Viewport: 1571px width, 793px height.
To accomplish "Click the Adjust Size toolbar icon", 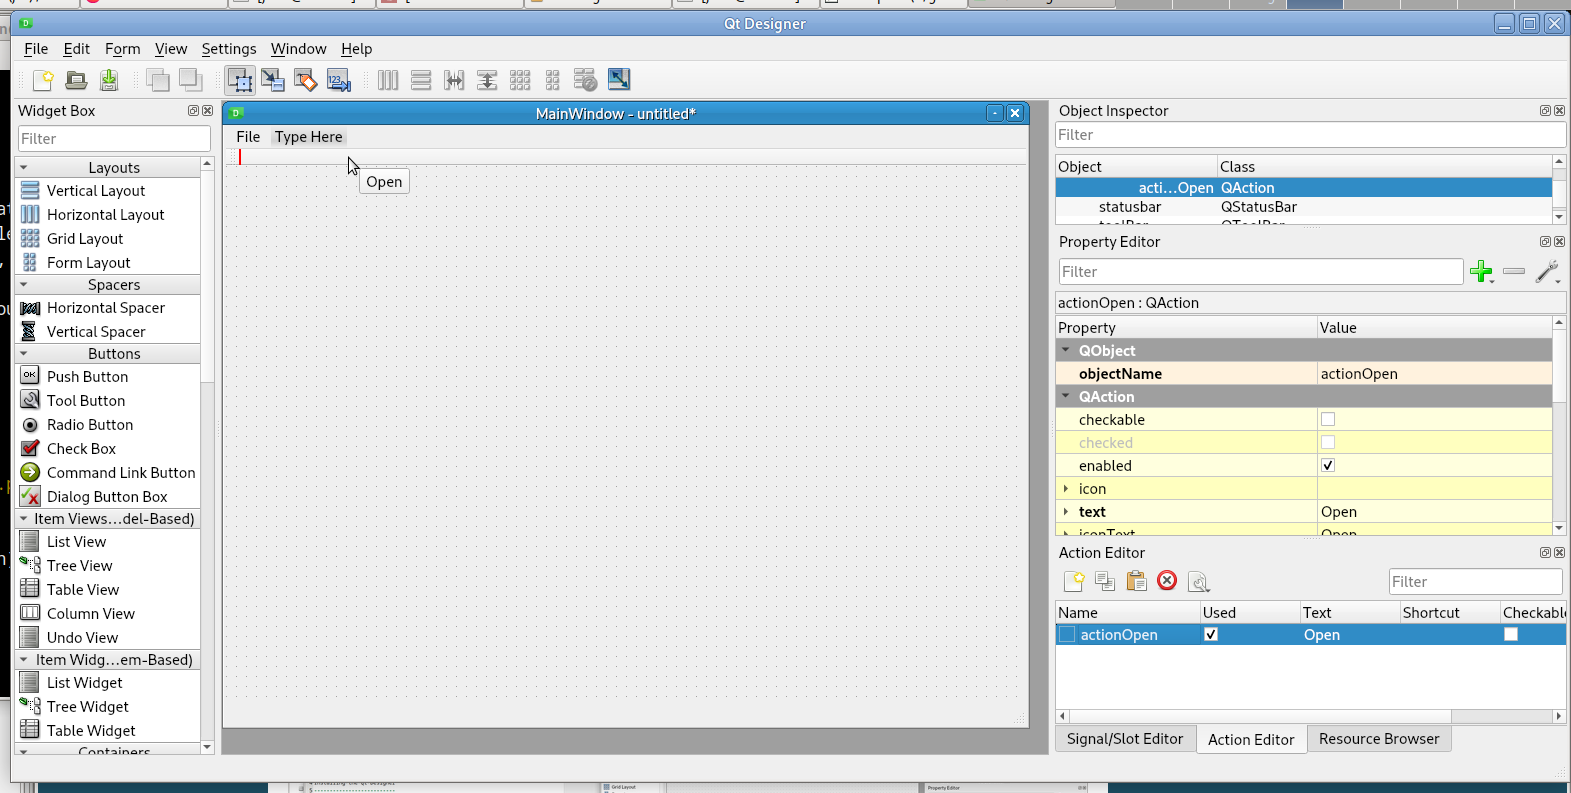I will click(619, 80).
